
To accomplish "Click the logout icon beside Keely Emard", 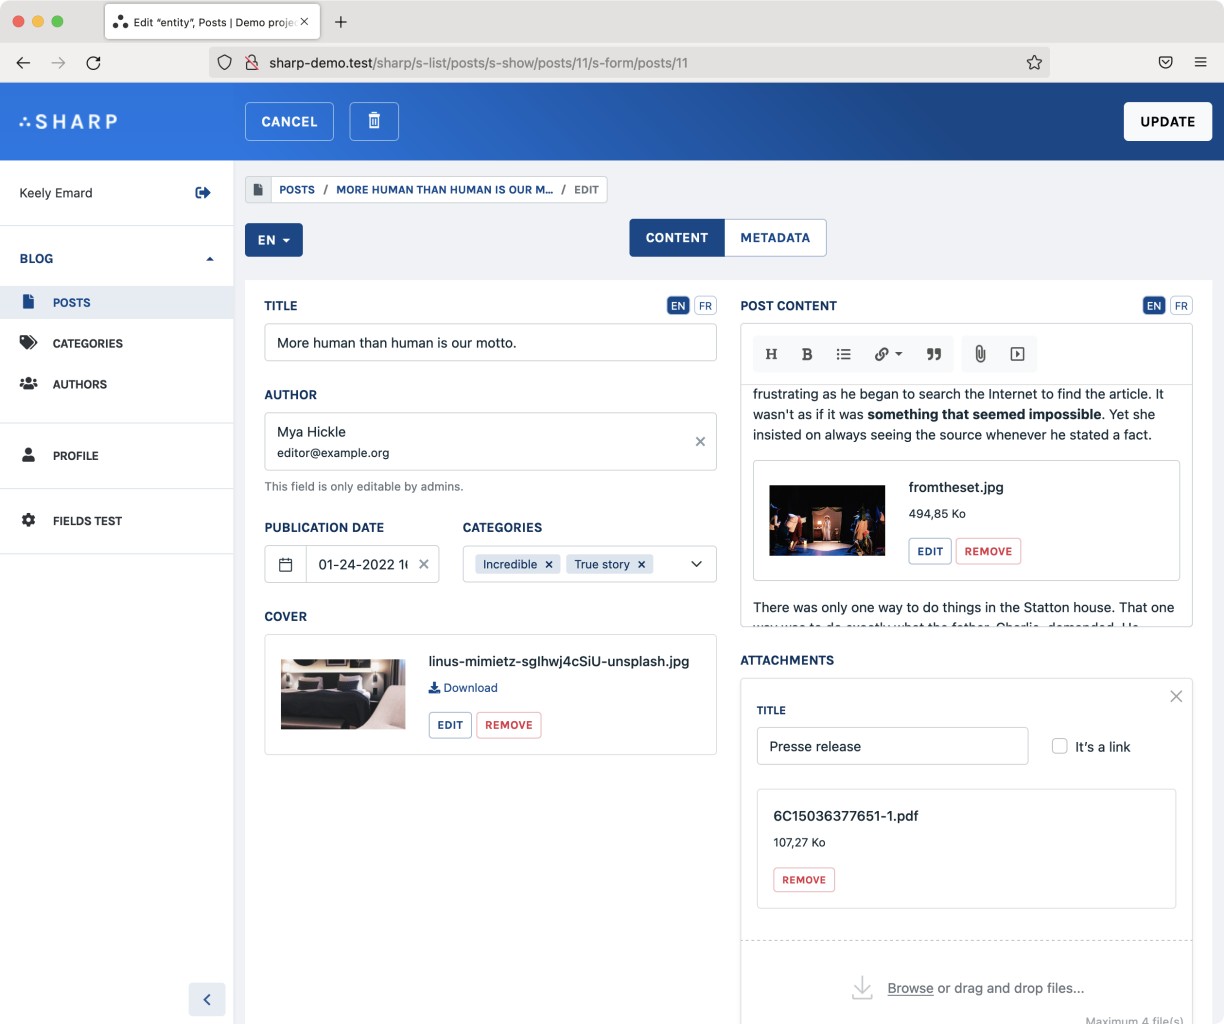I will 203,193.
